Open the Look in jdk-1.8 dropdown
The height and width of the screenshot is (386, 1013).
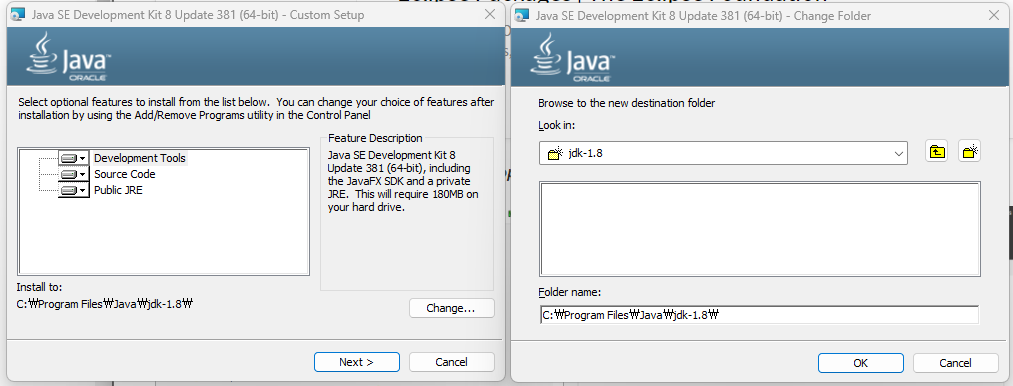(724, 153)
